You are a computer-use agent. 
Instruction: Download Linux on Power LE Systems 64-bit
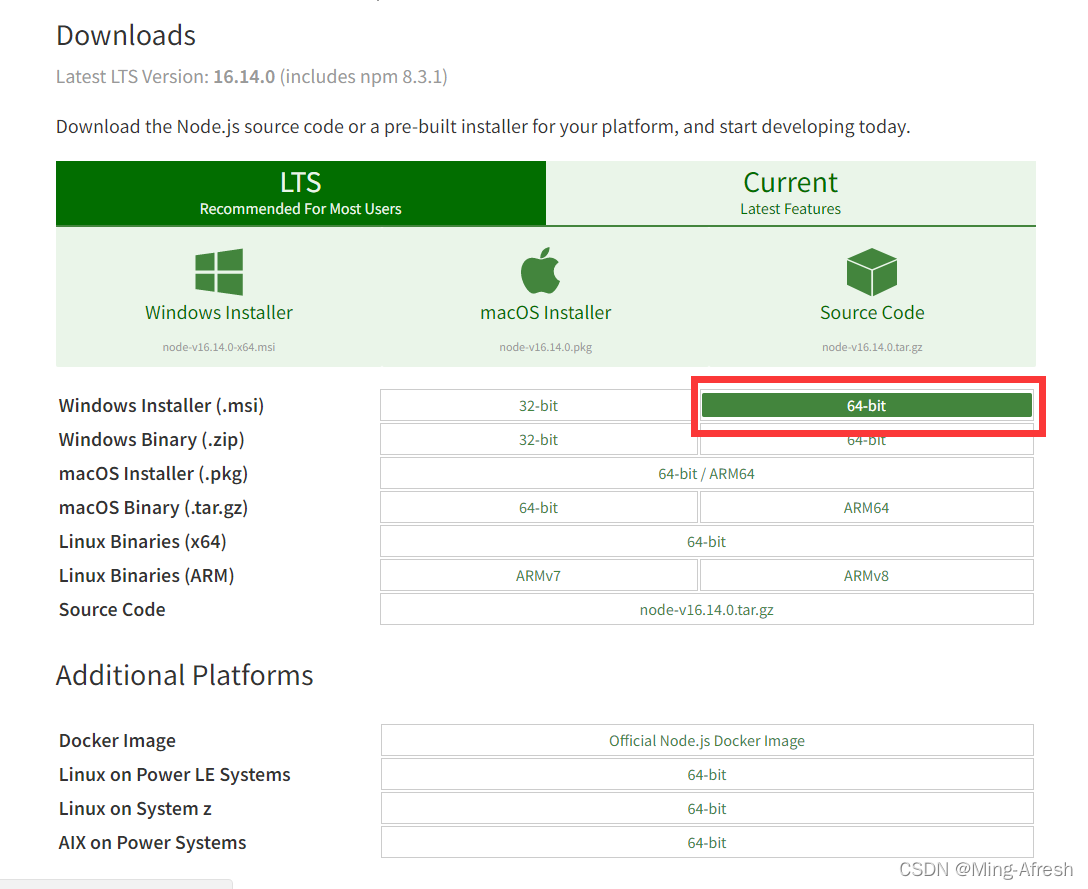707,774
